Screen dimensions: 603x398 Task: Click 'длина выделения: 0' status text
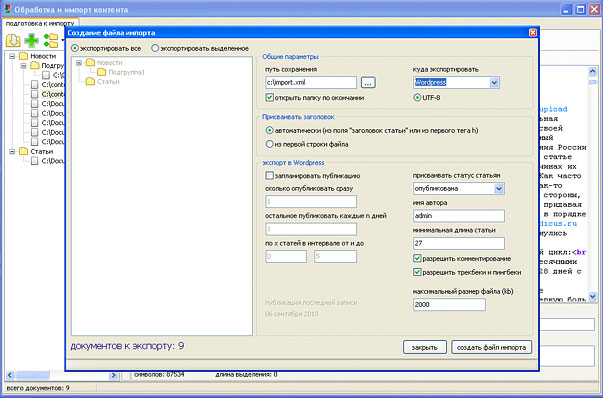click(x=246, y=374)
